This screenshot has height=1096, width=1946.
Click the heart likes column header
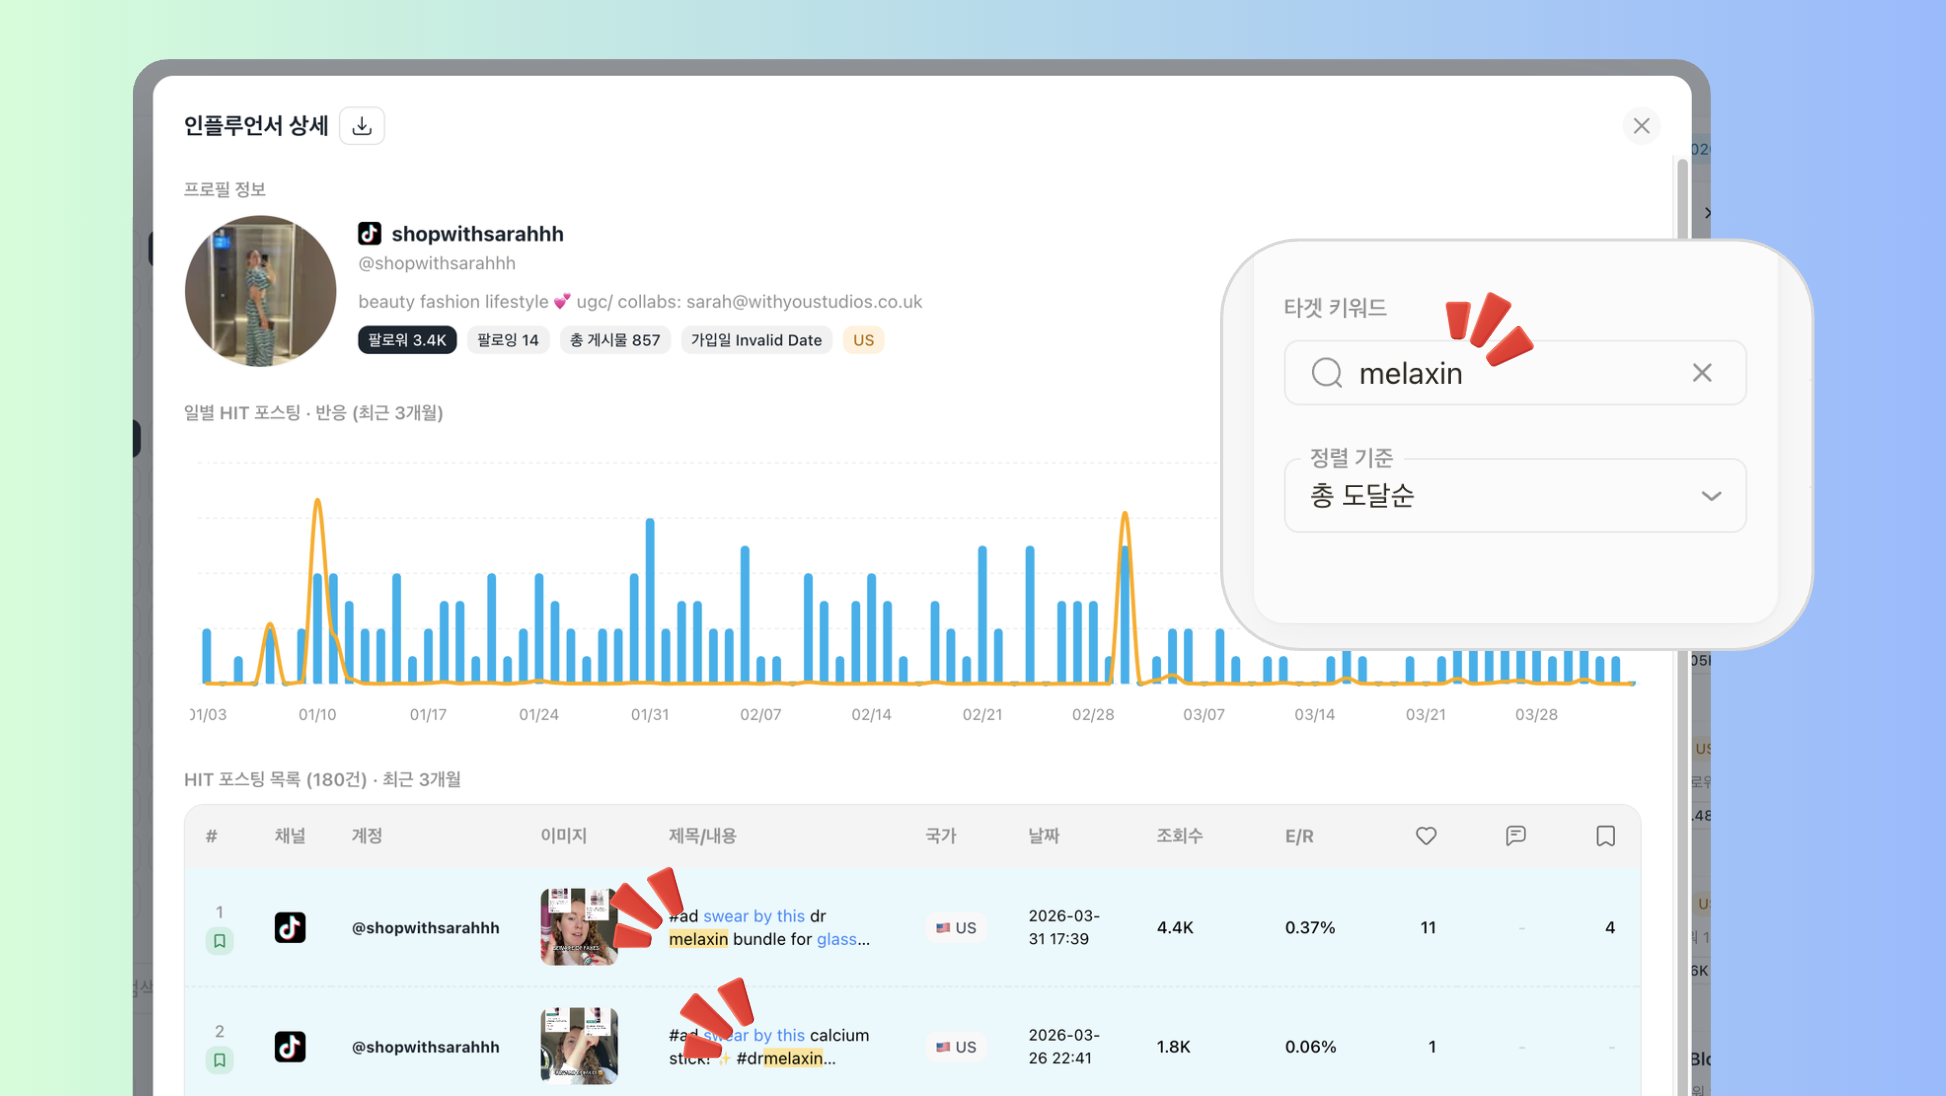coord(1426,836)
